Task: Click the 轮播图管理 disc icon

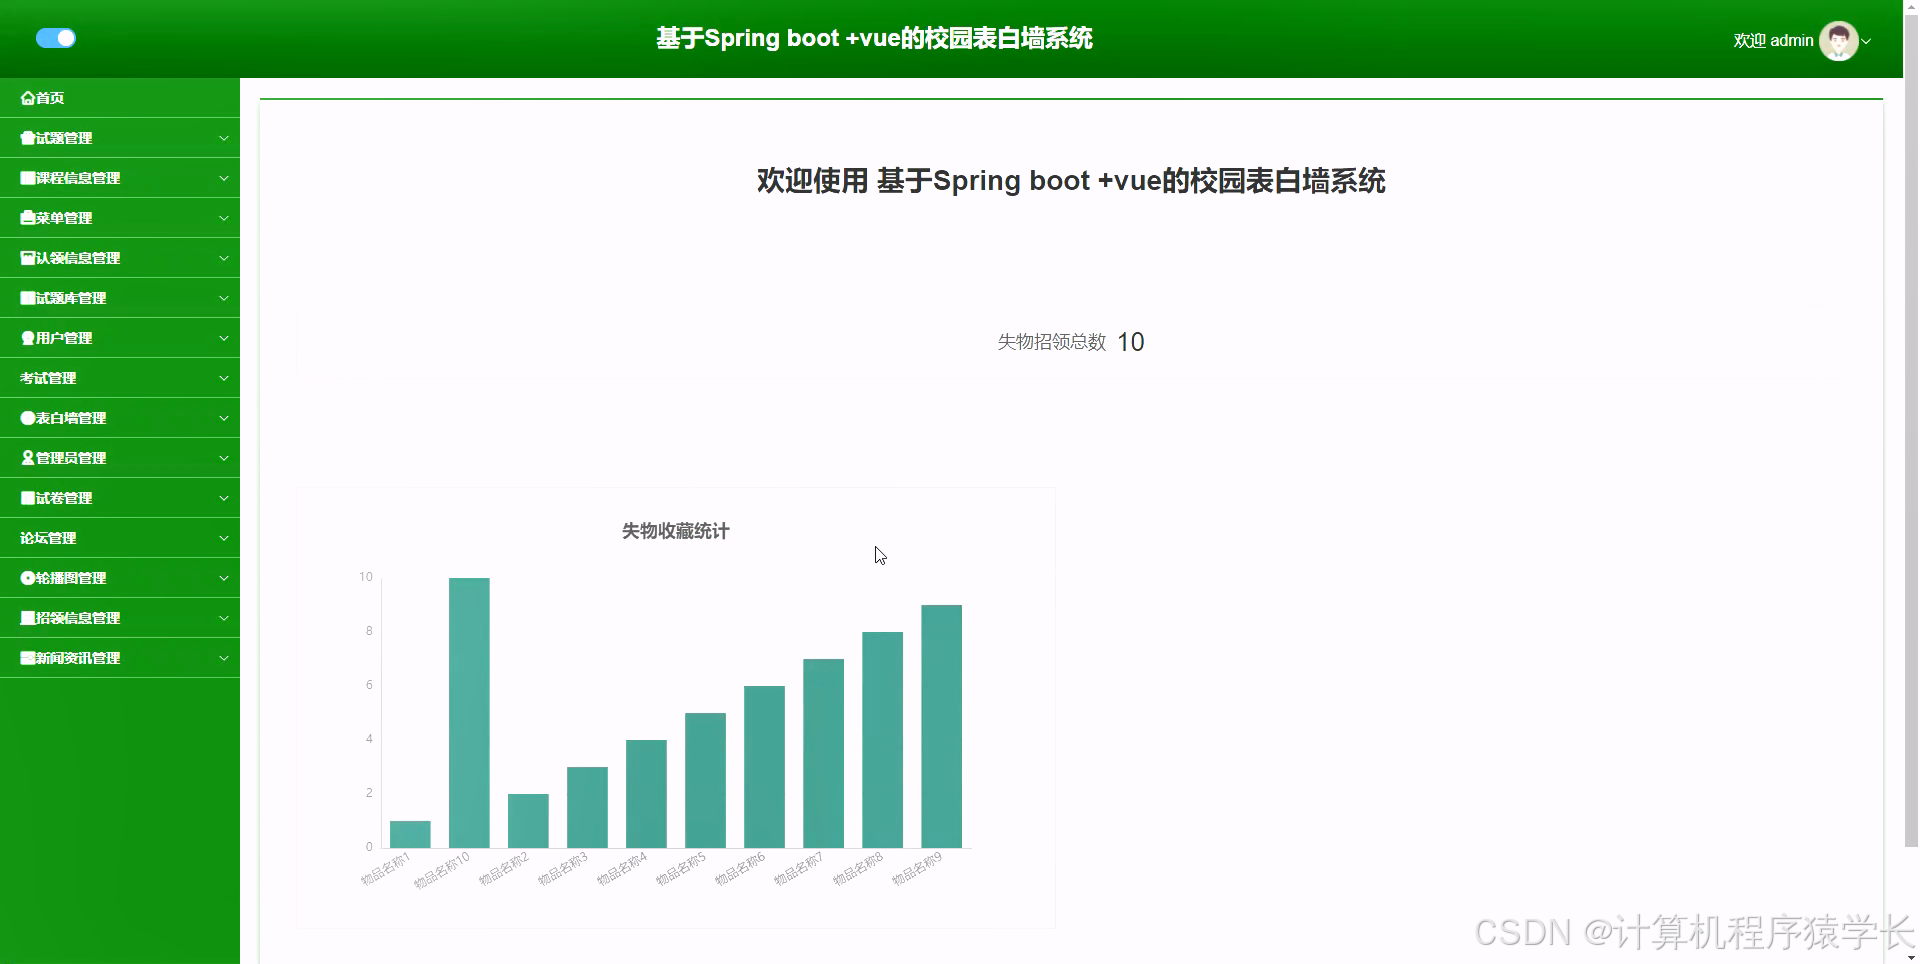Action: pyautogui.click(x=28, y=578)
